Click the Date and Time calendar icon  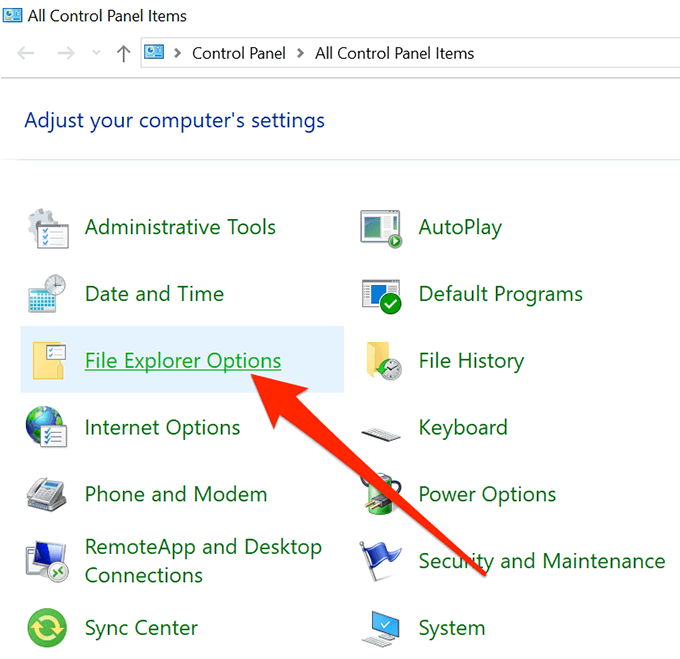[x=47, y=295]
